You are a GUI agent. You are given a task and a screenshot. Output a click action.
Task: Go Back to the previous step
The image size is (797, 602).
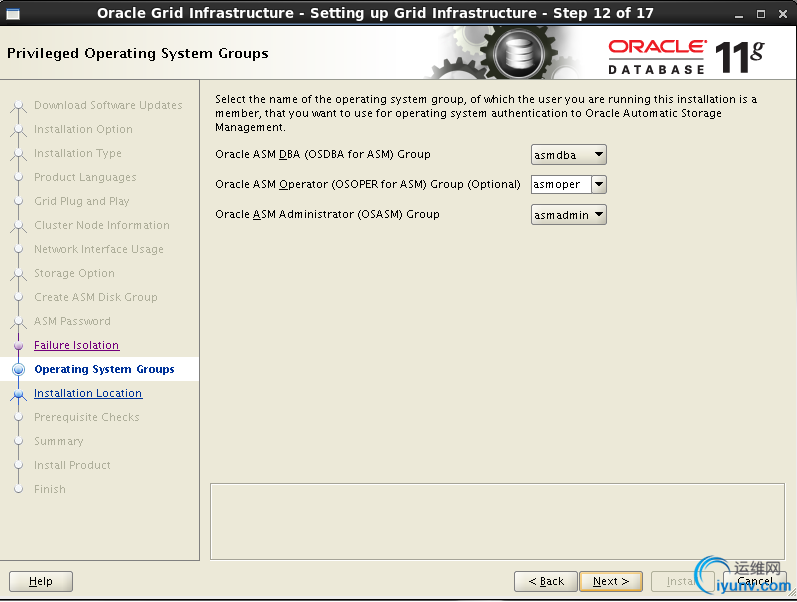pos(545,581)
